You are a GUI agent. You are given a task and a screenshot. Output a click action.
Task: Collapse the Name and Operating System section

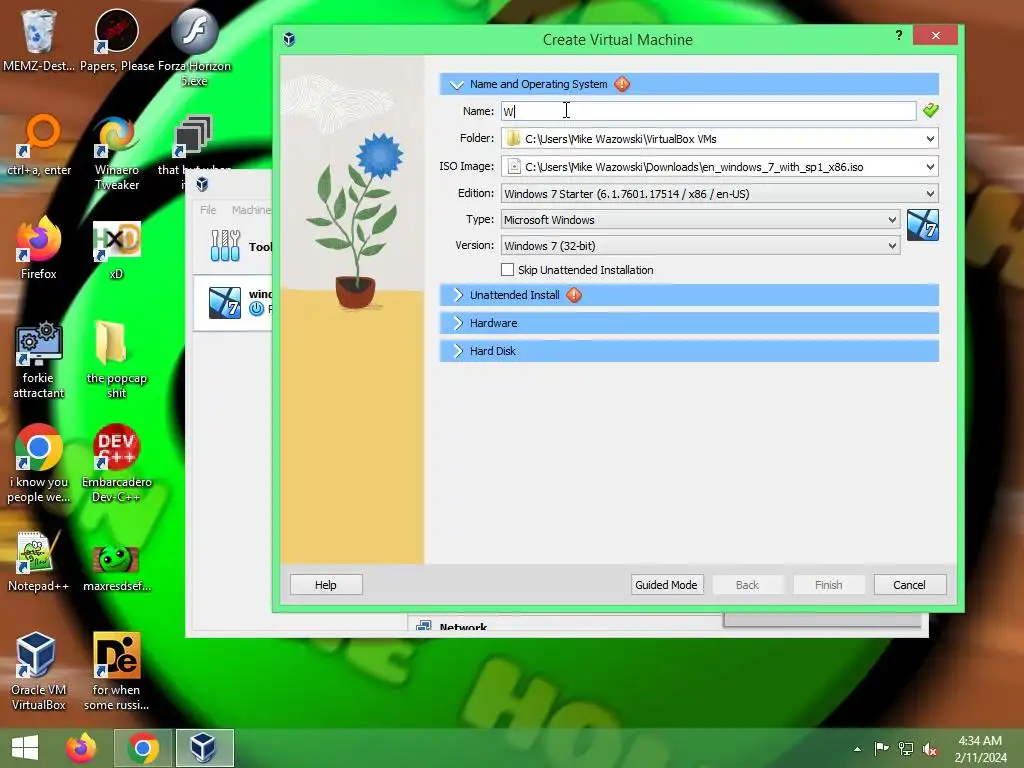[x=457, y=84]
